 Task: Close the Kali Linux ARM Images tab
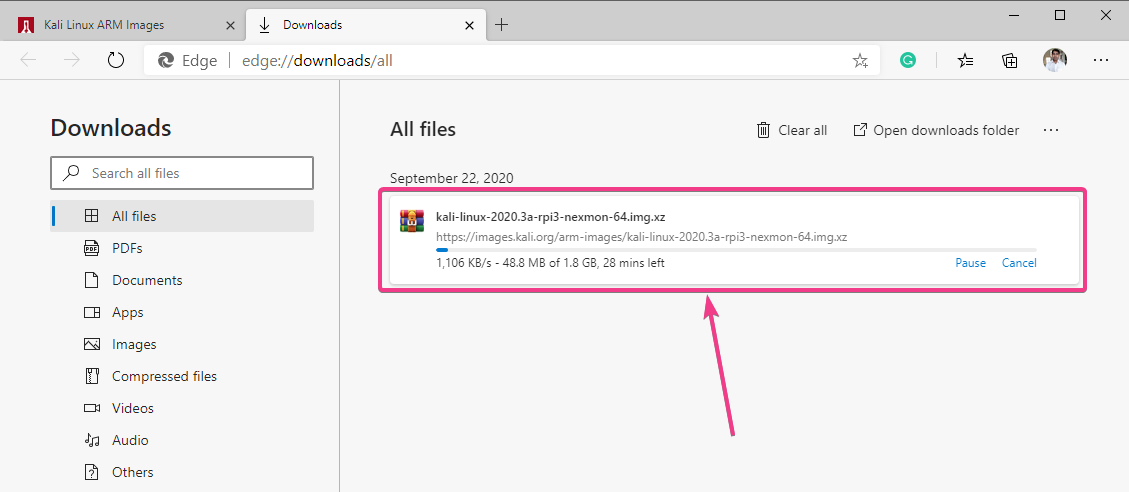pos(230,25)
